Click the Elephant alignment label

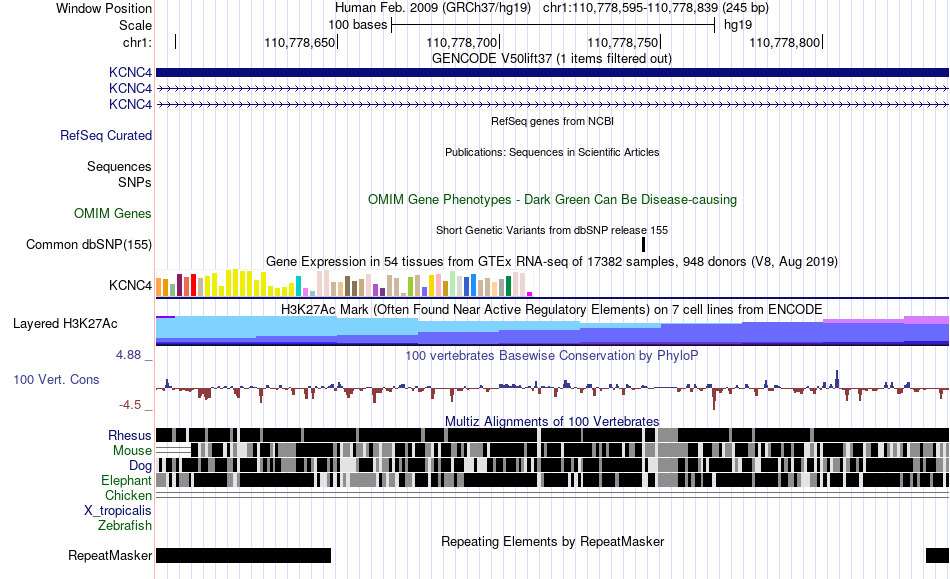(127, 481)
